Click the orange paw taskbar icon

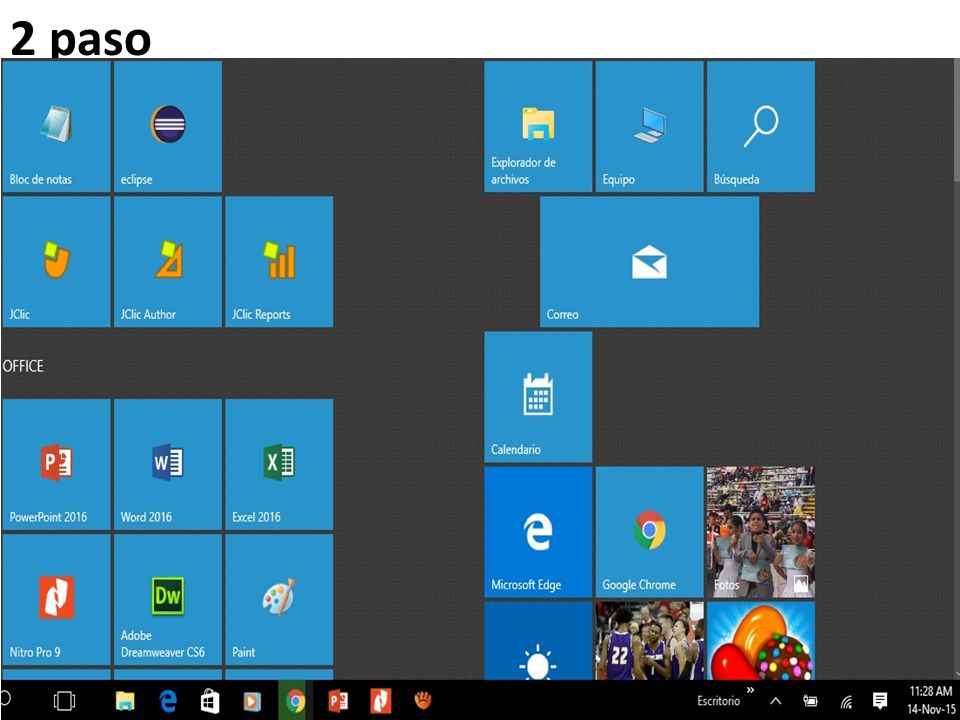pos(423,700)
